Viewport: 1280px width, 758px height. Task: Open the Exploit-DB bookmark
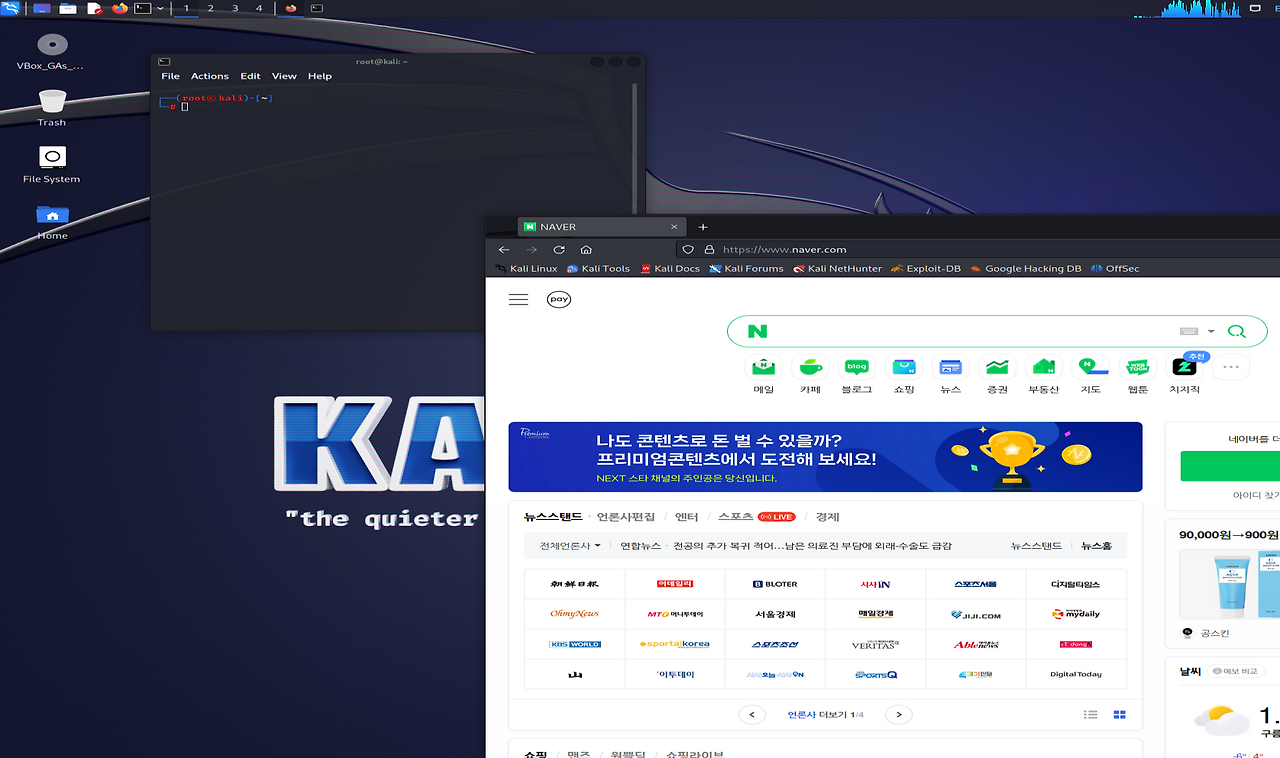click(925, 268)
